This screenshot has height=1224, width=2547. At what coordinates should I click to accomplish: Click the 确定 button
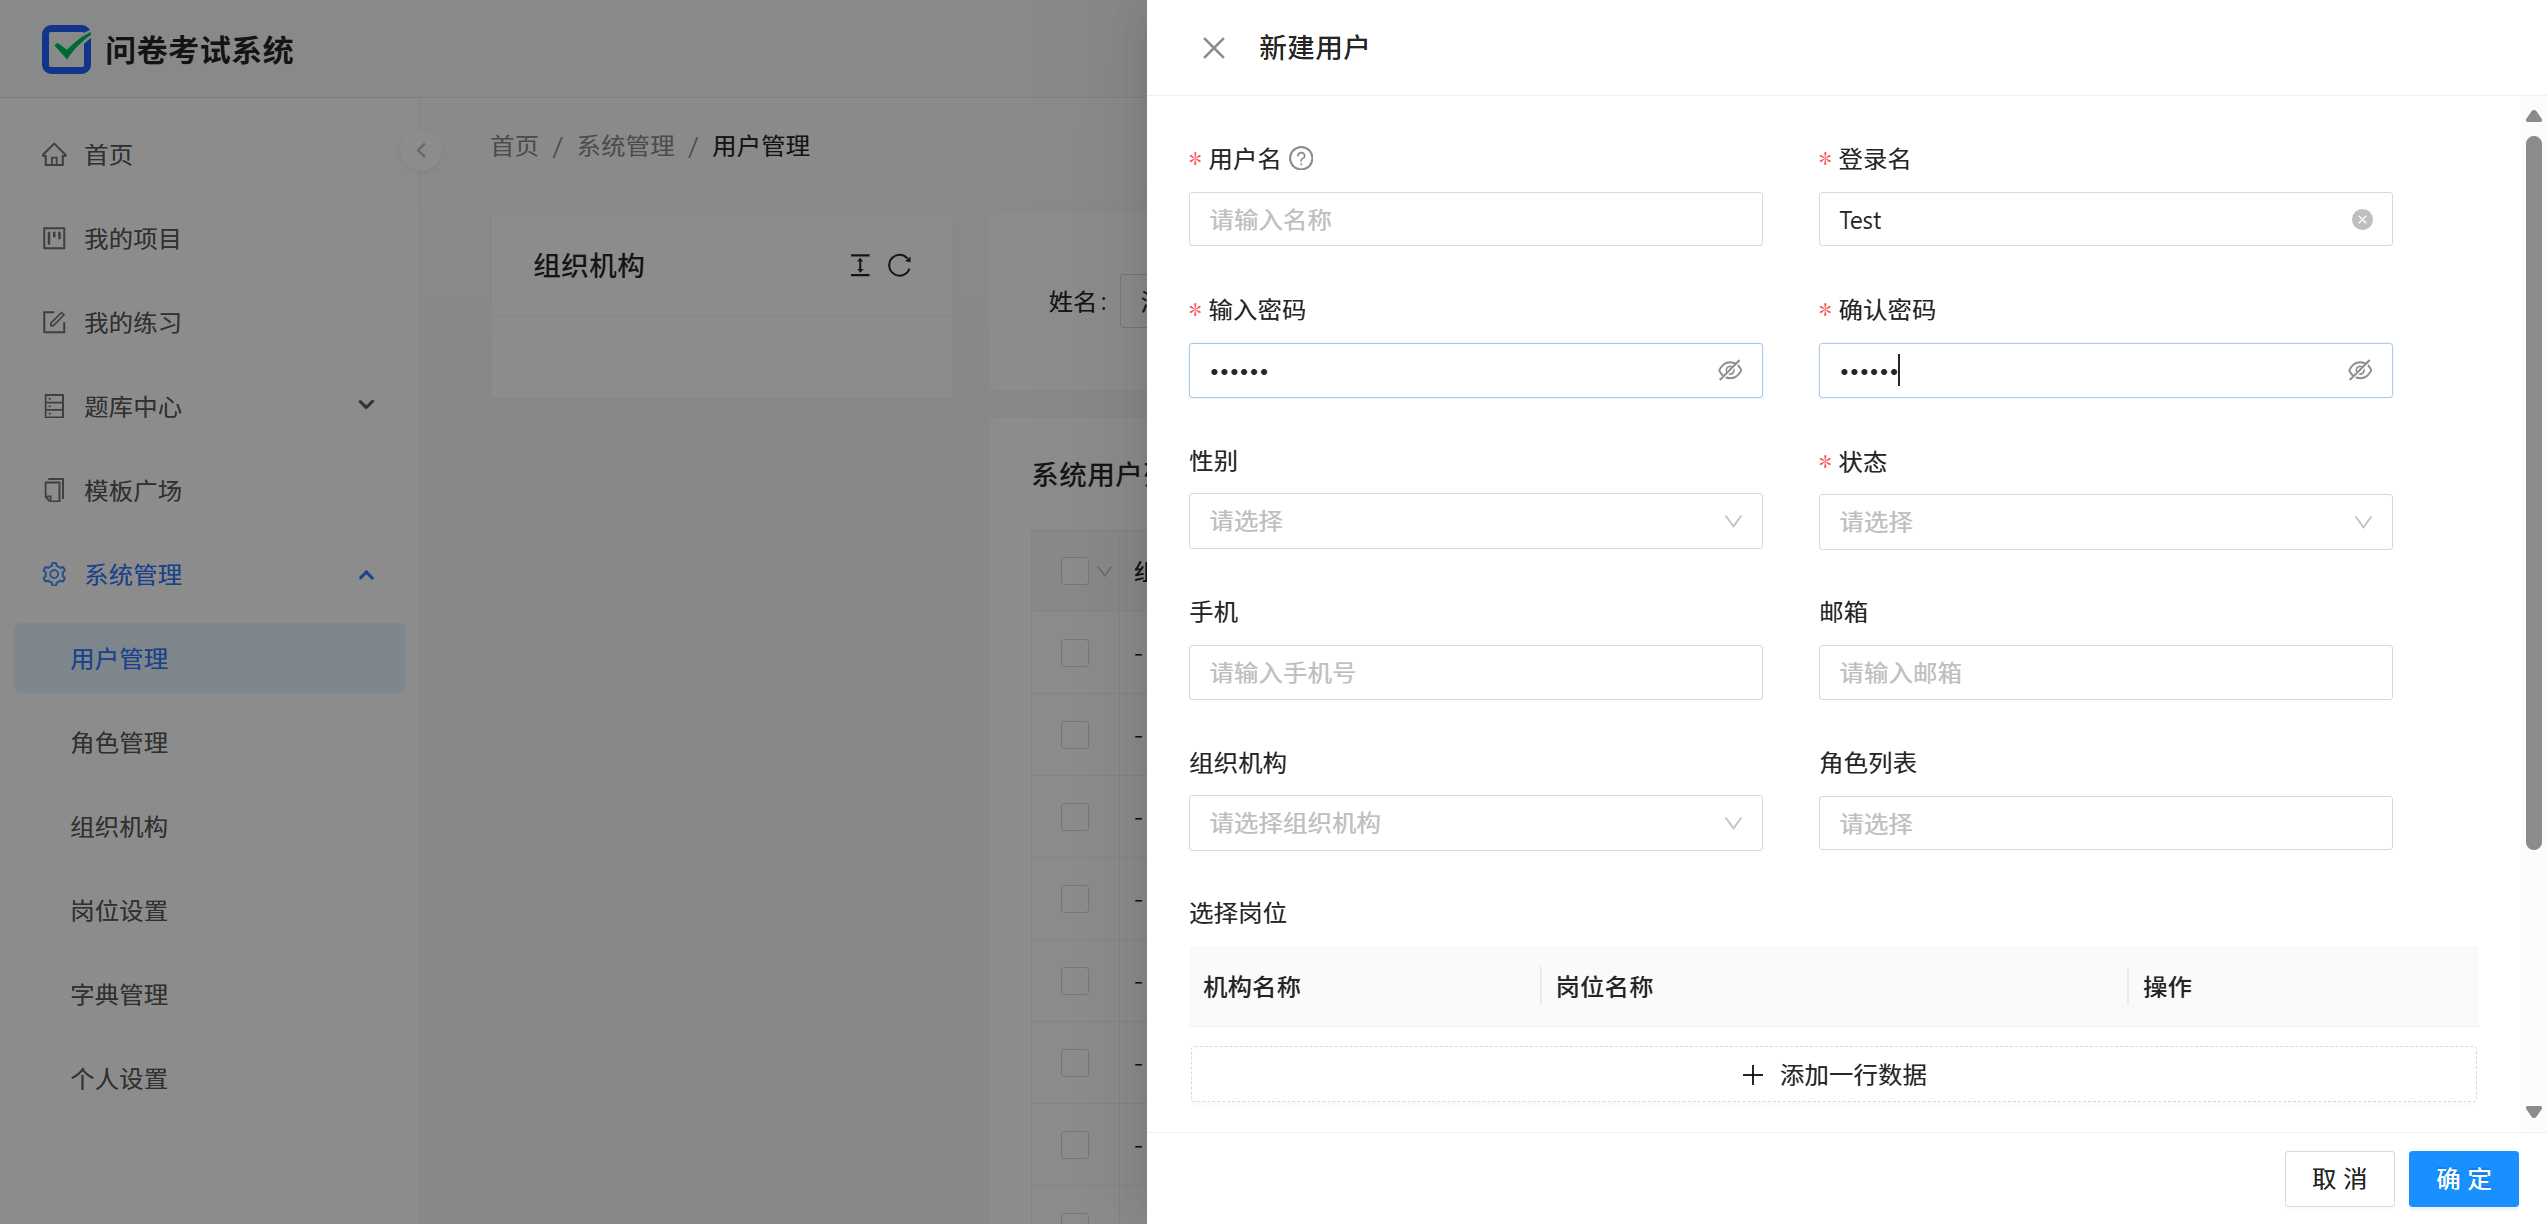coord(2462,1179)
